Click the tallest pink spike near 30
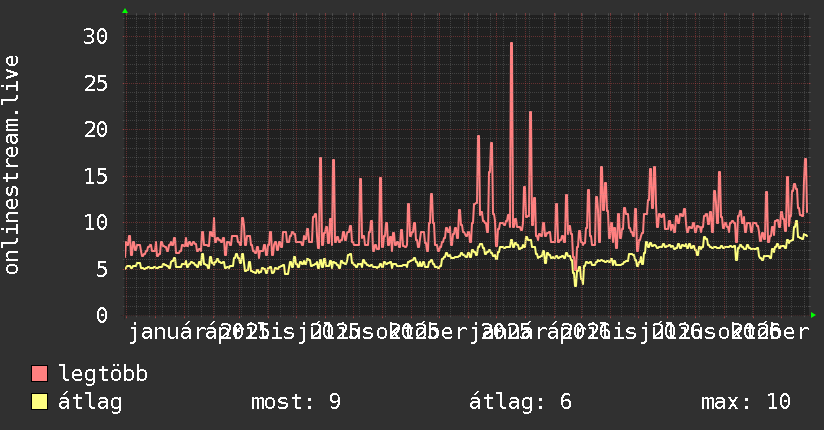Screen dimensions: 824x430 pyautogui.click(x=511, y=44)
